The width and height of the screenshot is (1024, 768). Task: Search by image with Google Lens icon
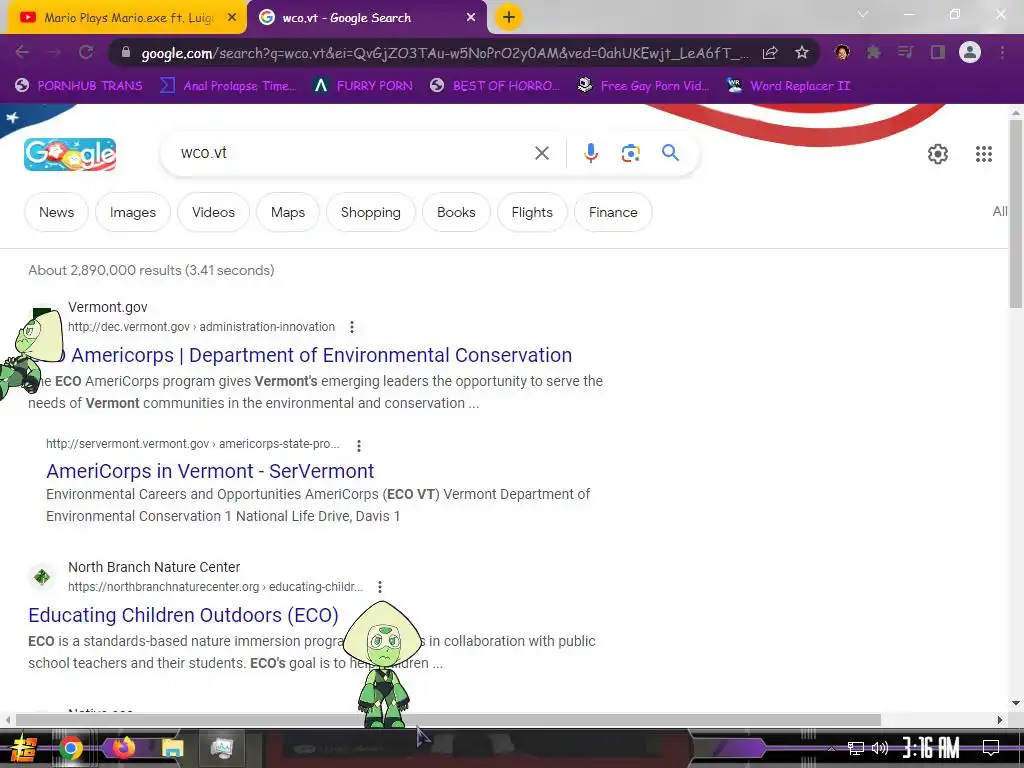[x=630, y=153]
